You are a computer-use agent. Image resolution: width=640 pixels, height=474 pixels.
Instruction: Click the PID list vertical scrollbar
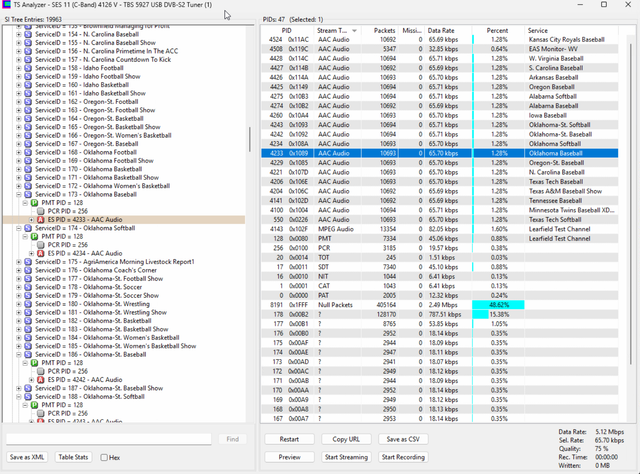(x=631, y=204)
